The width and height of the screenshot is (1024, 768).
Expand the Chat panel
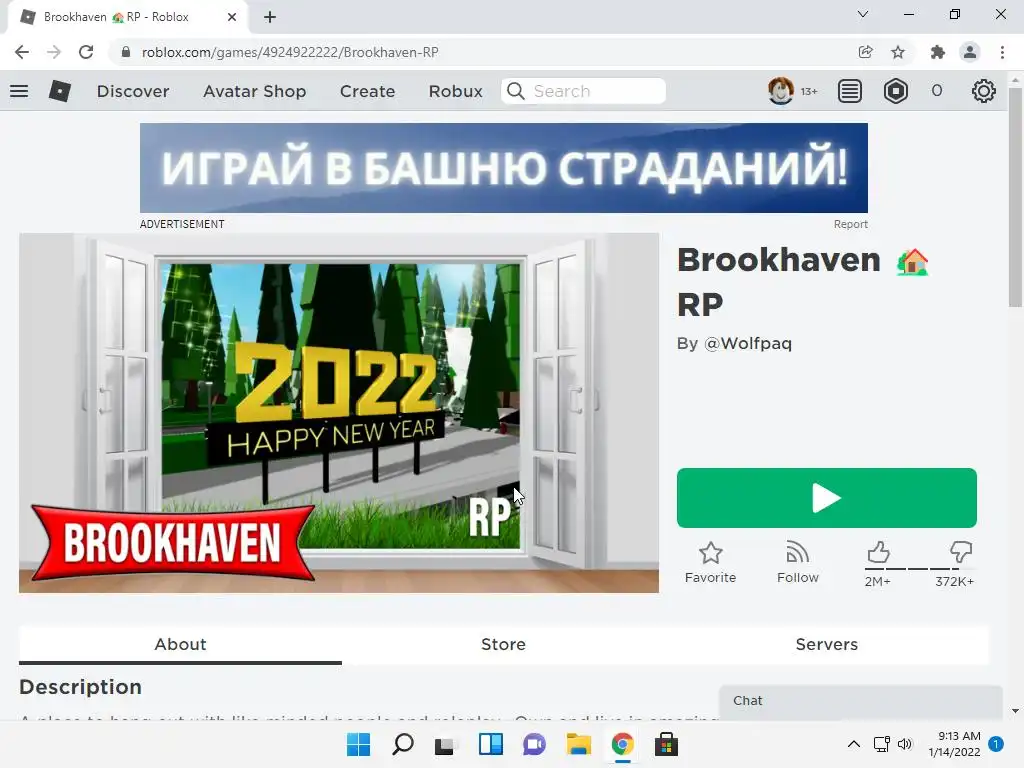(861, 701)
